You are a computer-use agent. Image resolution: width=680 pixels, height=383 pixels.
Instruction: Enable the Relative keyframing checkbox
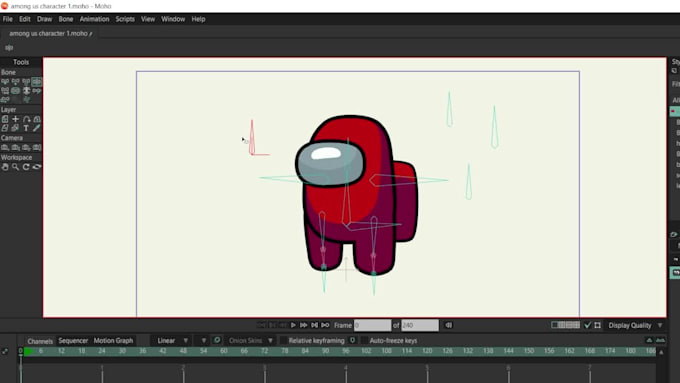(x=284, y=340)
